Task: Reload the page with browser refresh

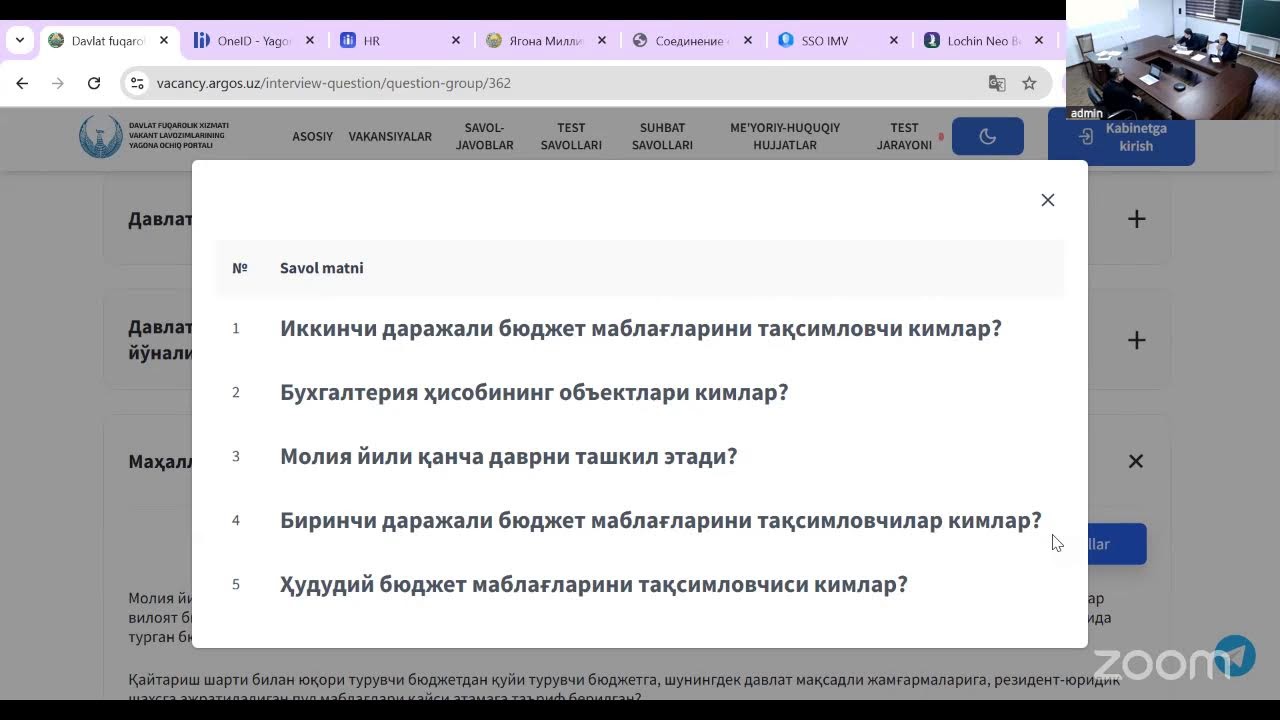Action: click(94, 83)
